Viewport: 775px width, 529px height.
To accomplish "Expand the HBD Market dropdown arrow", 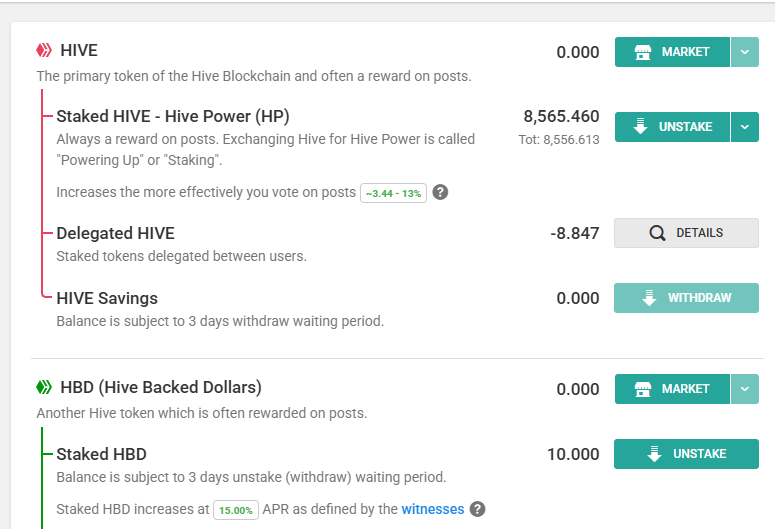I will pos(745,389).
